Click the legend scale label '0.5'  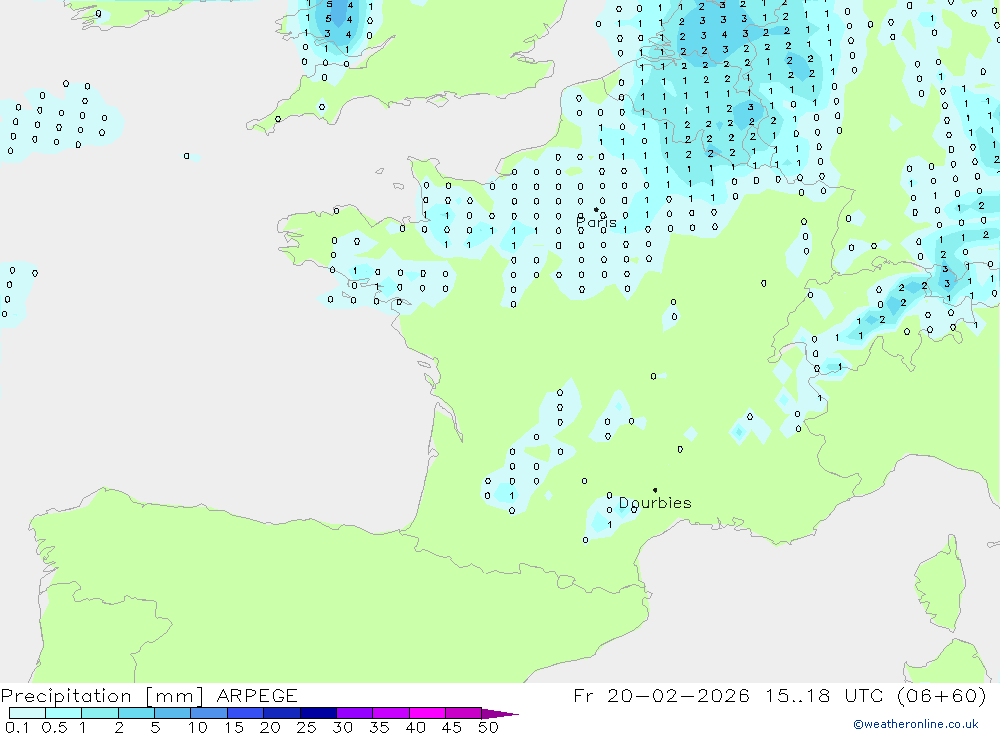(54, 727)
